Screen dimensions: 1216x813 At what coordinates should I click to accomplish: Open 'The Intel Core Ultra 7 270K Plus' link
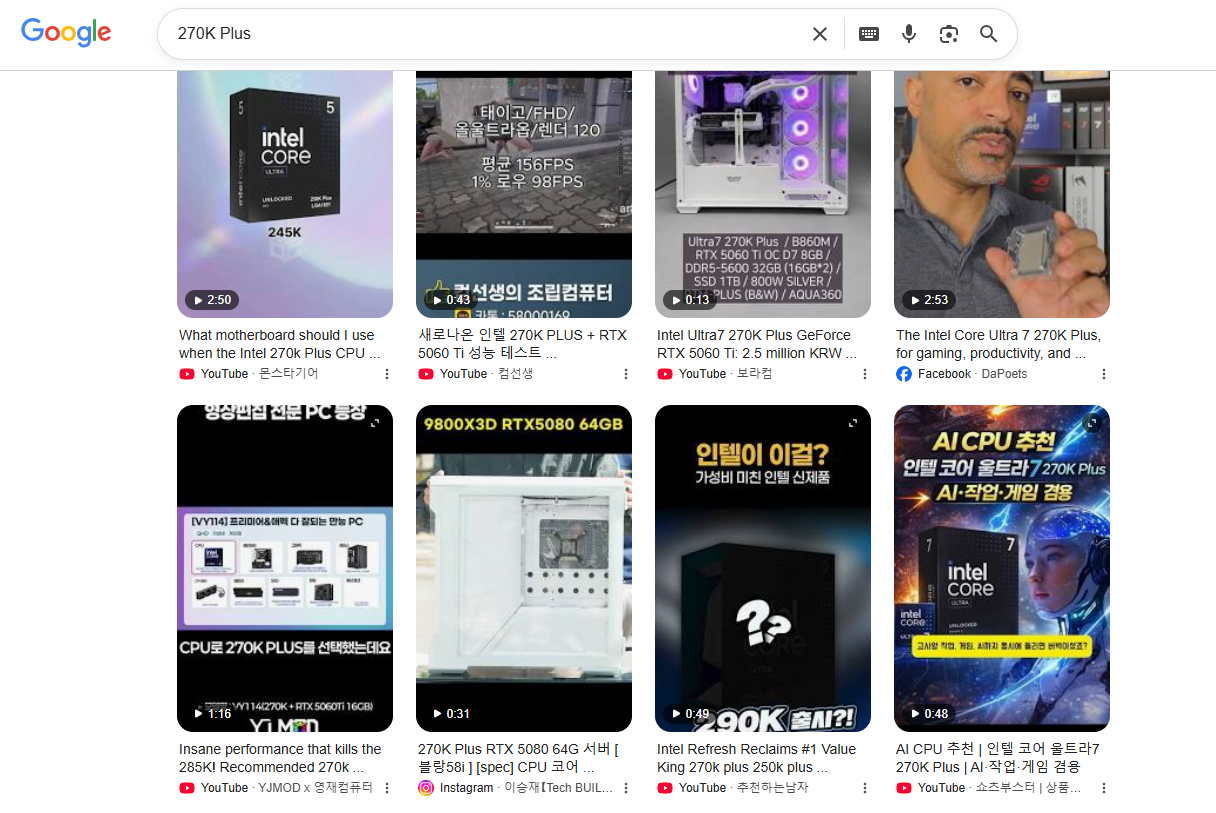click(998, 344)
